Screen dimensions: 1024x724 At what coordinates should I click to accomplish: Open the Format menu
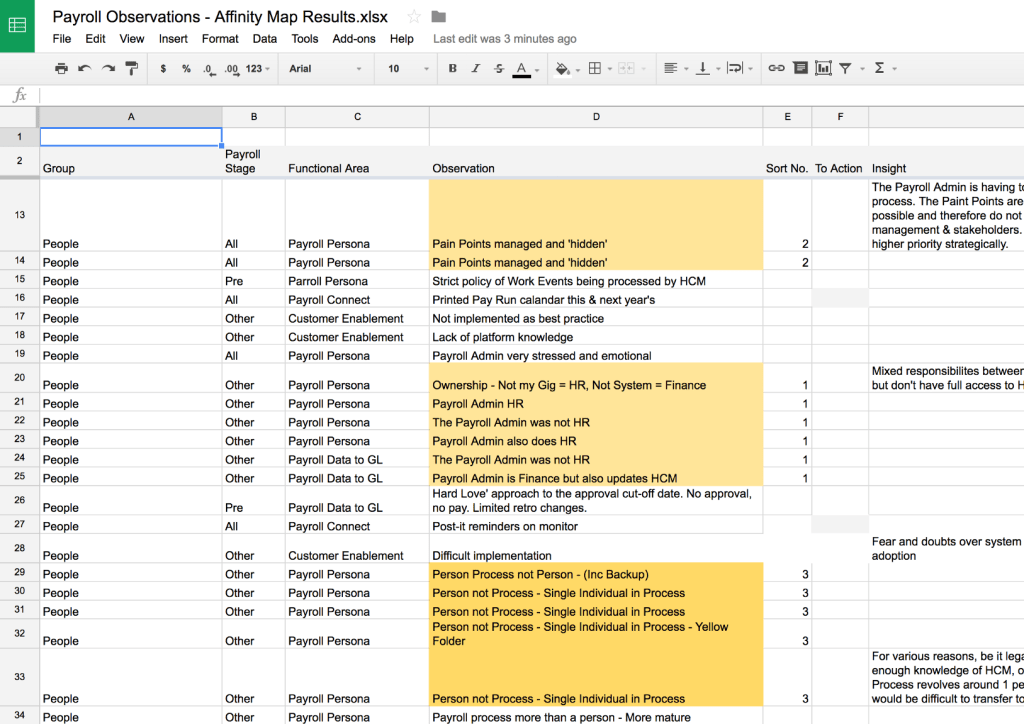pyautogui.click(x=220, y=39)
